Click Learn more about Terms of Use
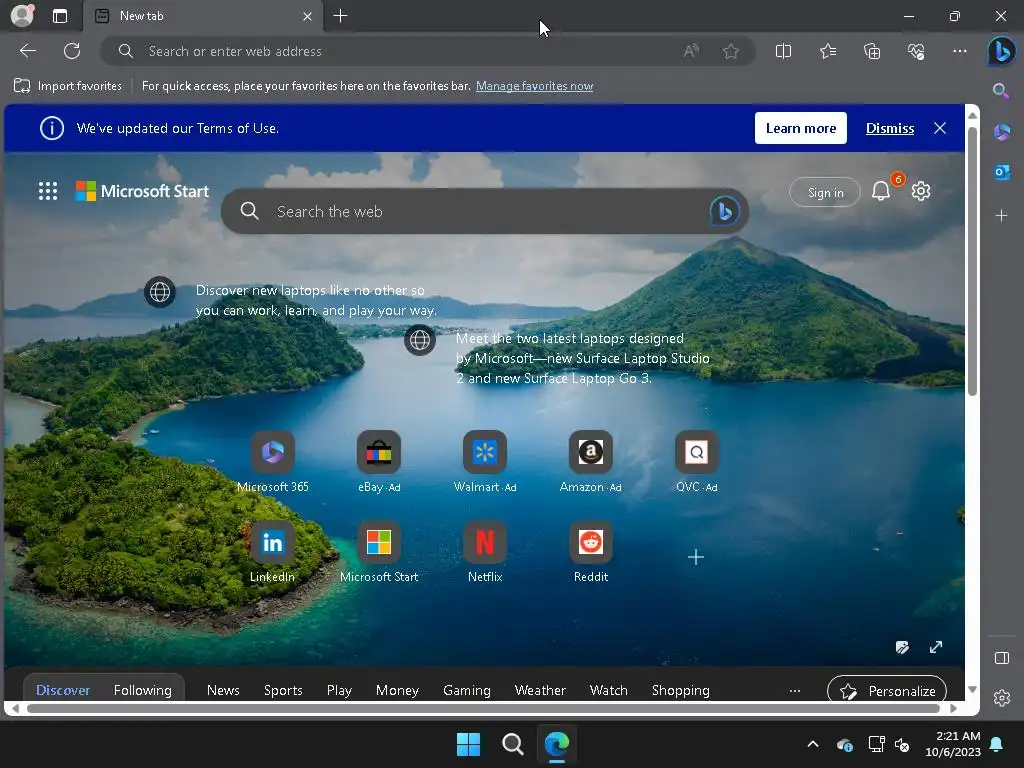 (801, 128)
